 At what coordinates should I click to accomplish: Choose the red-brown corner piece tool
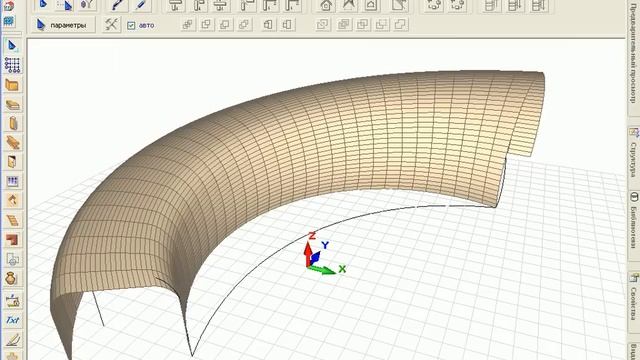point(12,239)
